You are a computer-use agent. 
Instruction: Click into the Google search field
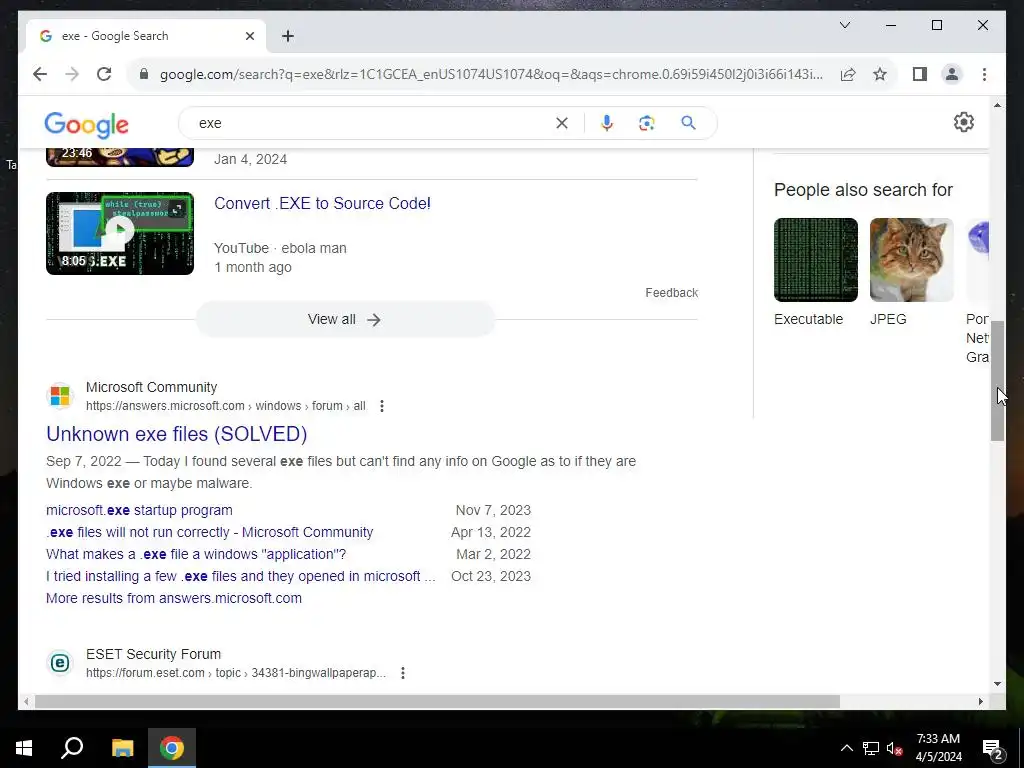coord(372,123)
